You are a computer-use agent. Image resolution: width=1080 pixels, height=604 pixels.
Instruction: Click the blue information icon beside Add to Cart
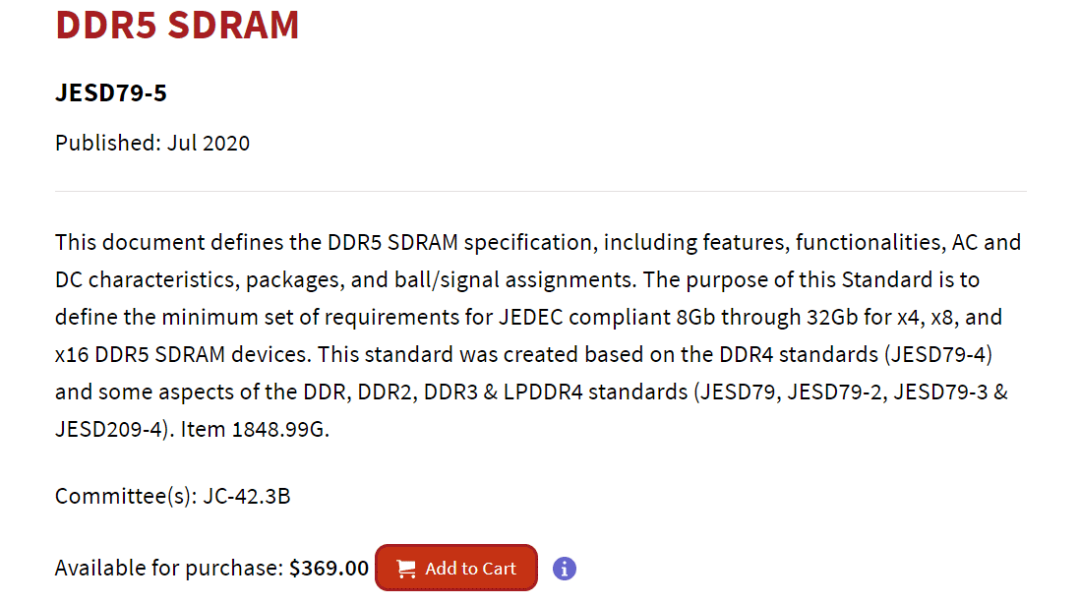click(x=564, y=568)
